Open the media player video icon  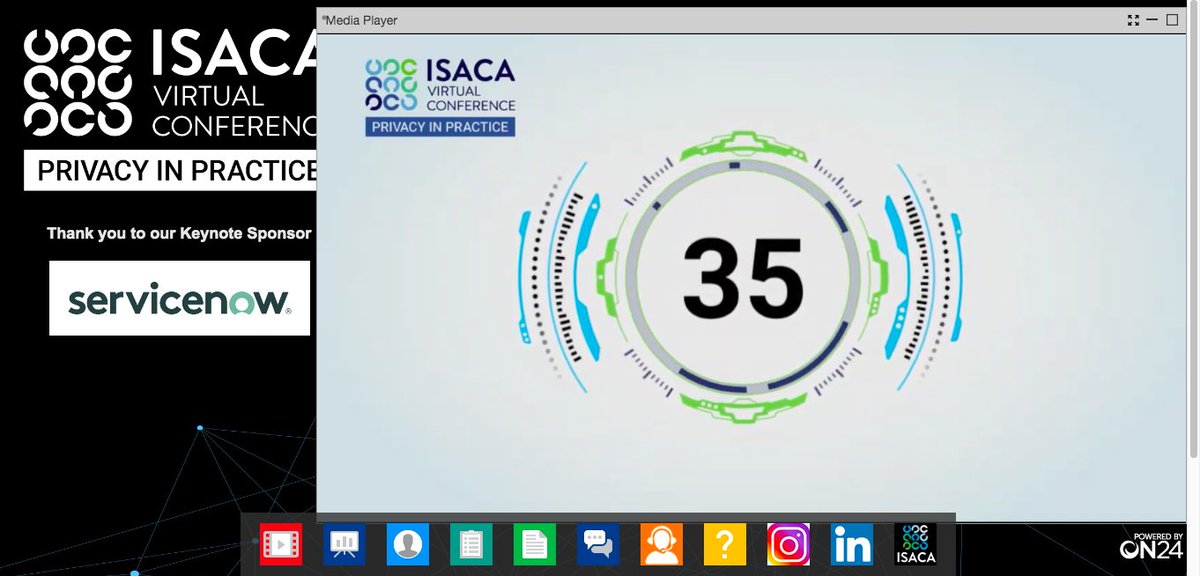(281, 543)
